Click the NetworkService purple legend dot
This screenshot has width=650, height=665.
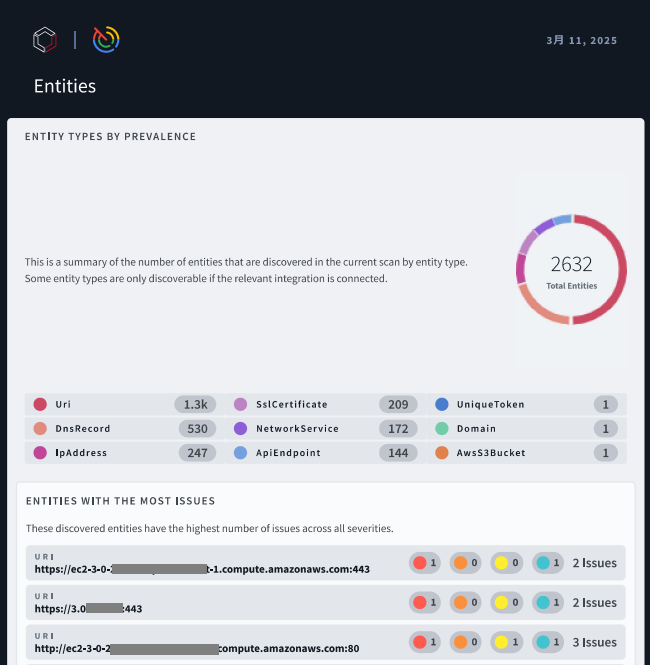[240, 429]
